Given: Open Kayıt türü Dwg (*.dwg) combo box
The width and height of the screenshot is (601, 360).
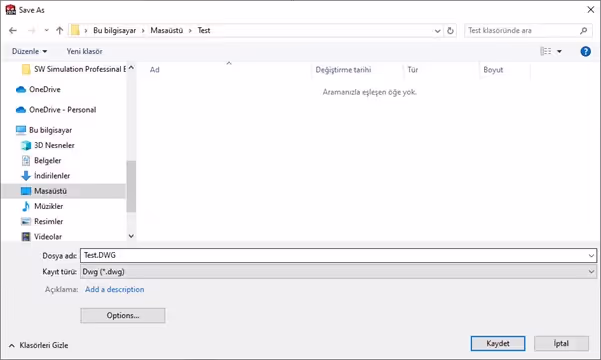Looking at the screenshot, I should [338, 272].
